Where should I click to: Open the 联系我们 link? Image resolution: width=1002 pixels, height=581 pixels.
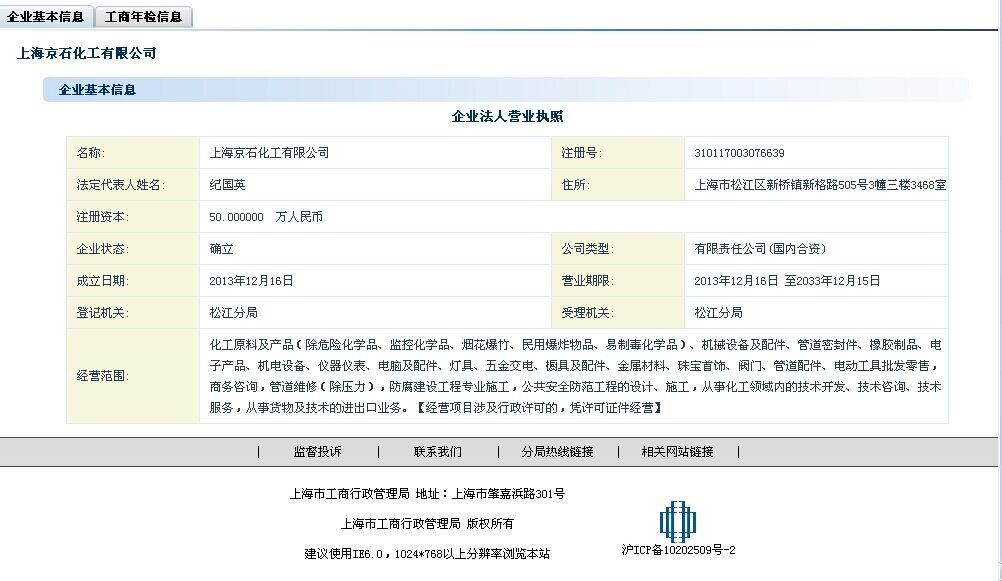(x=438, y=452)
